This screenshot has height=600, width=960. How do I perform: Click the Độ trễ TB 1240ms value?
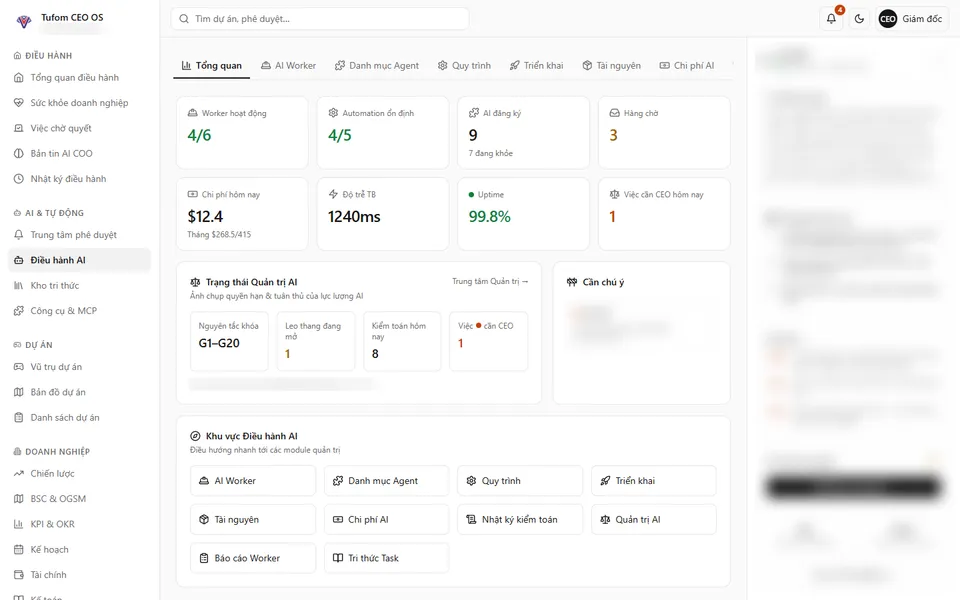point(354,217)
